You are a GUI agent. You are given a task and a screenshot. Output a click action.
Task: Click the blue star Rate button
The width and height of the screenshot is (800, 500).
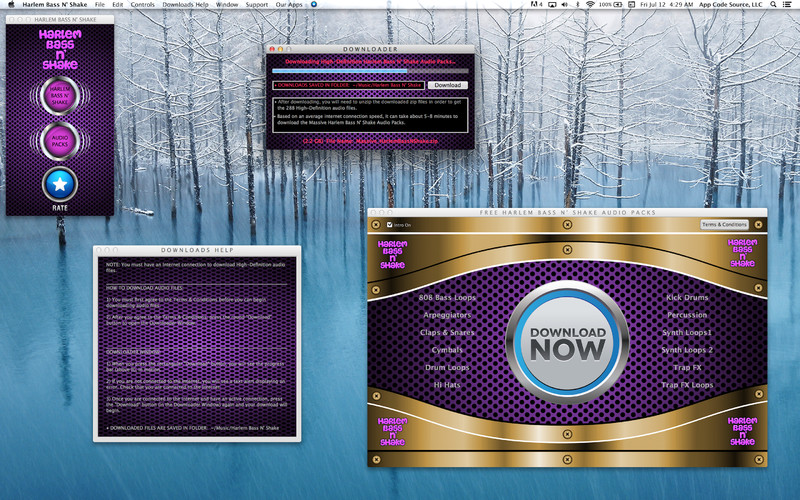60,184
